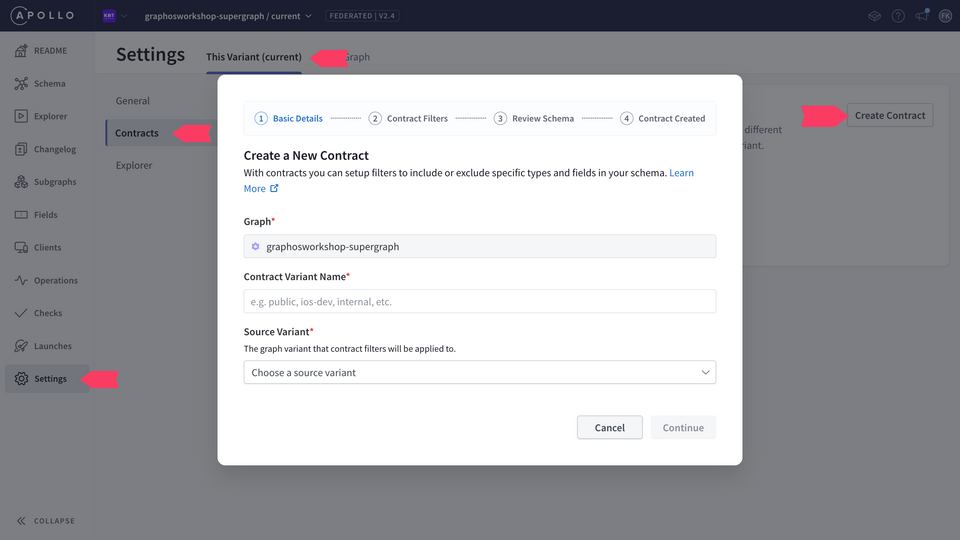Click the Explorer play icon
Image resolution: width=960 pixels, height=540 pixels.
click(x=21, y=116)
